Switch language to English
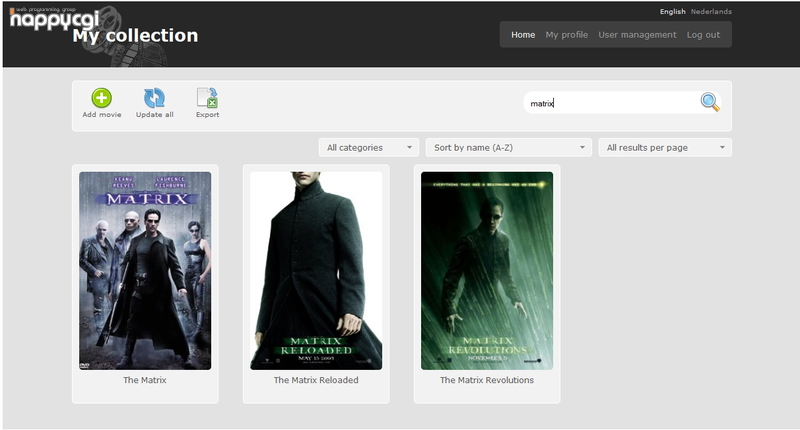The width and height of the screenshot is (800, 430). [672, 11]
